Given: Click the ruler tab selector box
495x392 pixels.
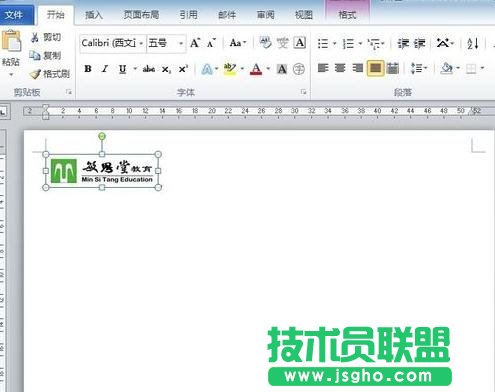Looking at the screenshot, I should pos(4,112).
